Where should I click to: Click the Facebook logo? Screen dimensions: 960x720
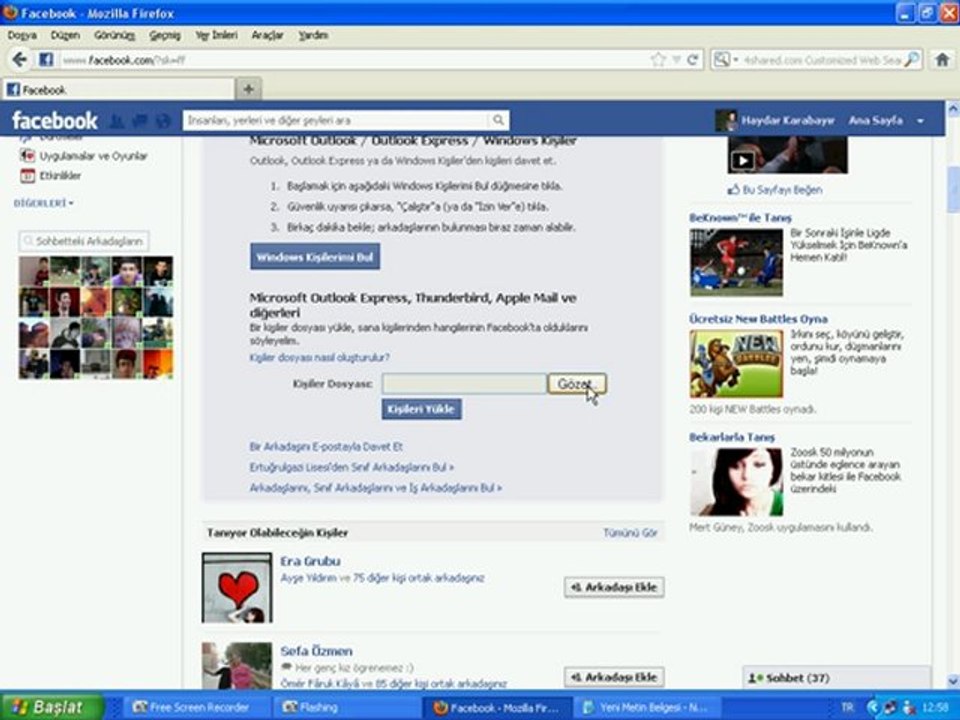[54, 121]
